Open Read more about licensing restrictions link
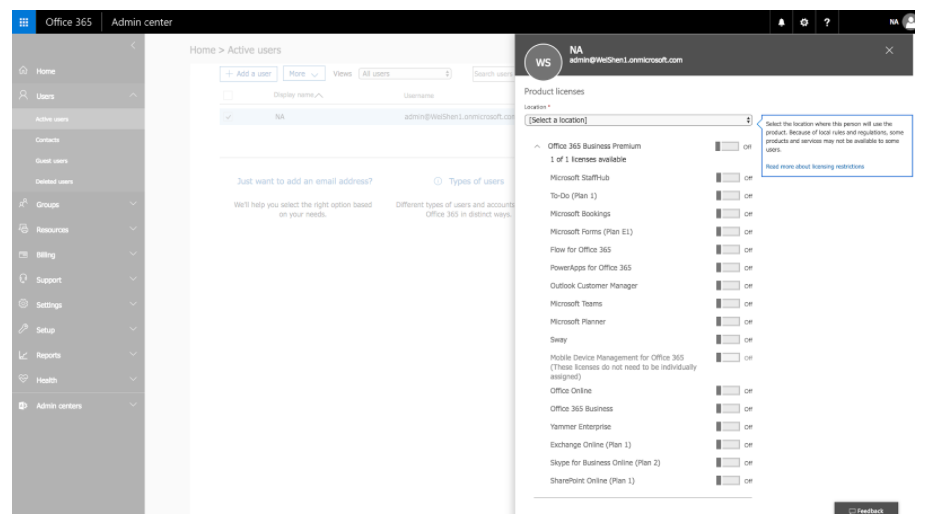 pos(815,166)
